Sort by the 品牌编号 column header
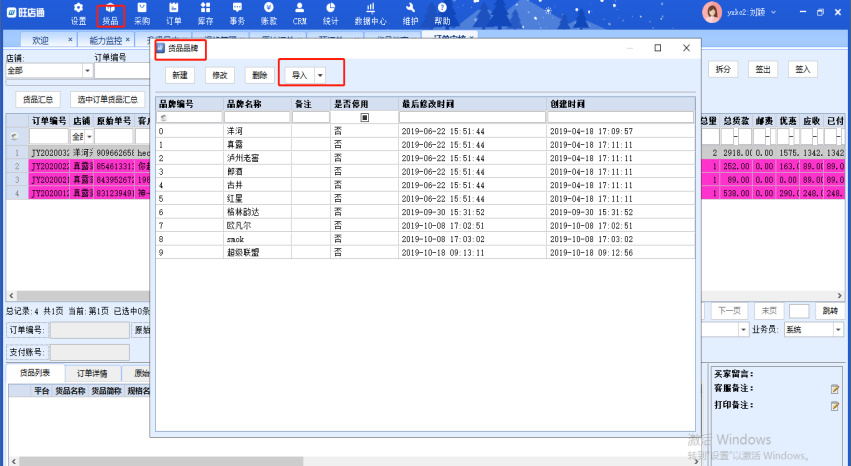The height and width of the screenshot is (466, 851). pos(189,104)
